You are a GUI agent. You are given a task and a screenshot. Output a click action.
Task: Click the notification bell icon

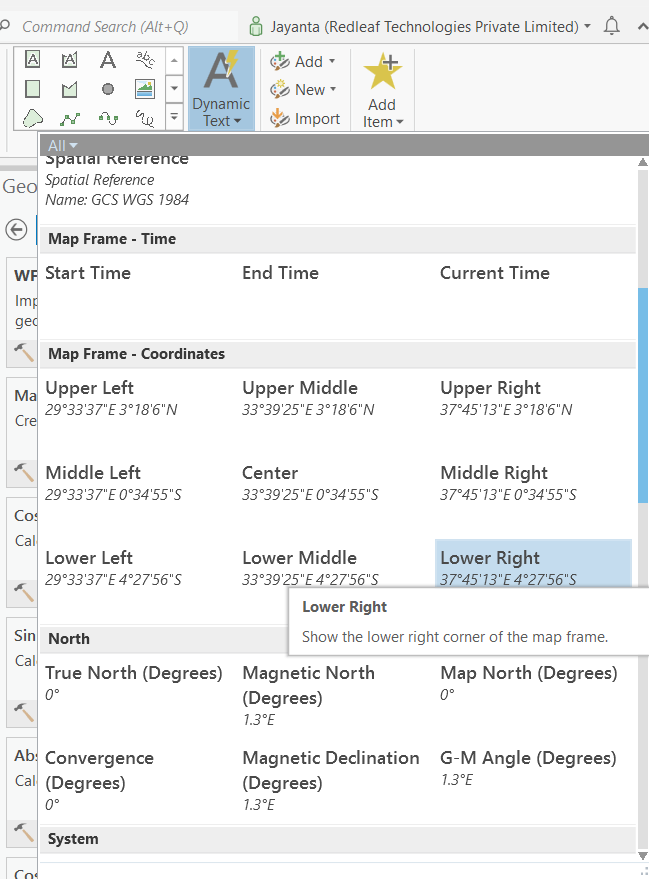point(611,25)
